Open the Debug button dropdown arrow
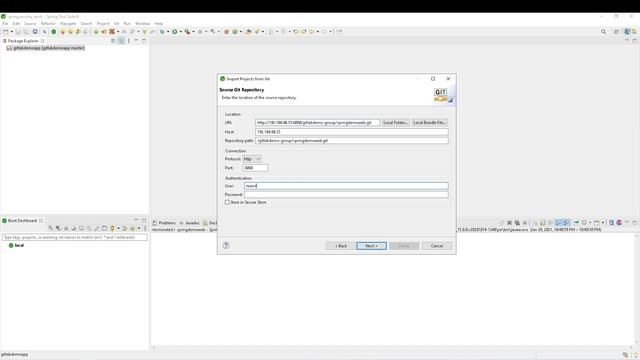Image resolution: width=640 pixels, height=360 pixels. (168, 31)
